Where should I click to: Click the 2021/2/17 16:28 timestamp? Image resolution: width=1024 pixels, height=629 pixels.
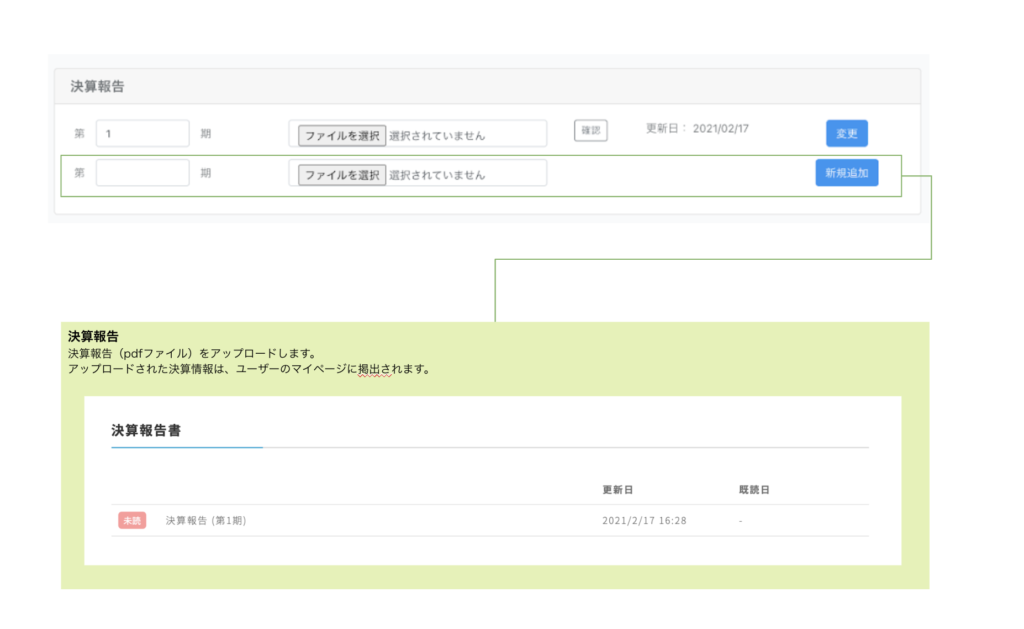(644, 521)
